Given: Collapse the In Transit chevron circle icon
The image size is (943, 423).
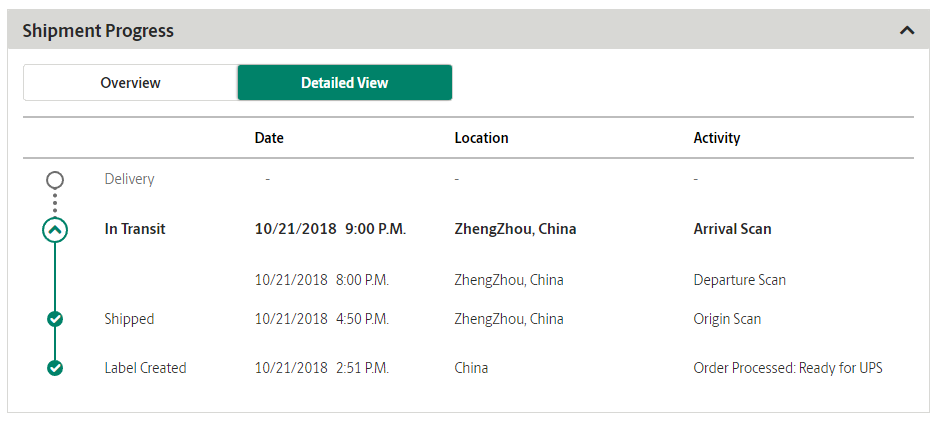Looking at the screenshot, I should 55,229.
